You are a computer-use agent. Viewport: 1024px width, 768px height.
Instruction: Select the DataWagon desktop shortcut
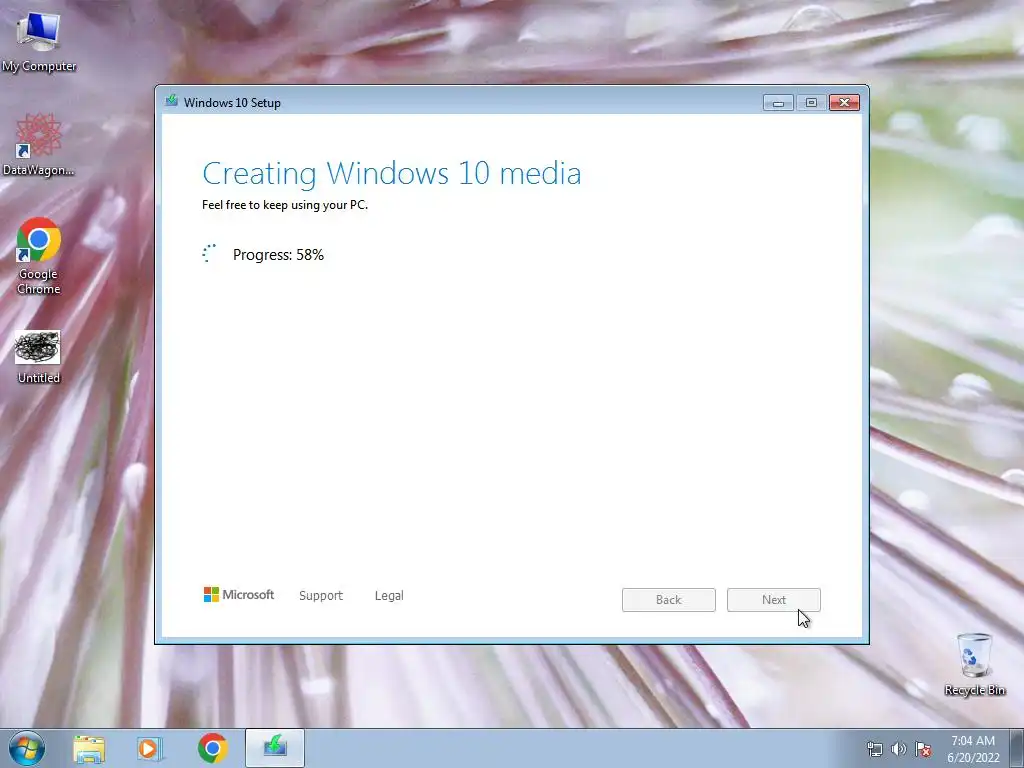(38, 145)
